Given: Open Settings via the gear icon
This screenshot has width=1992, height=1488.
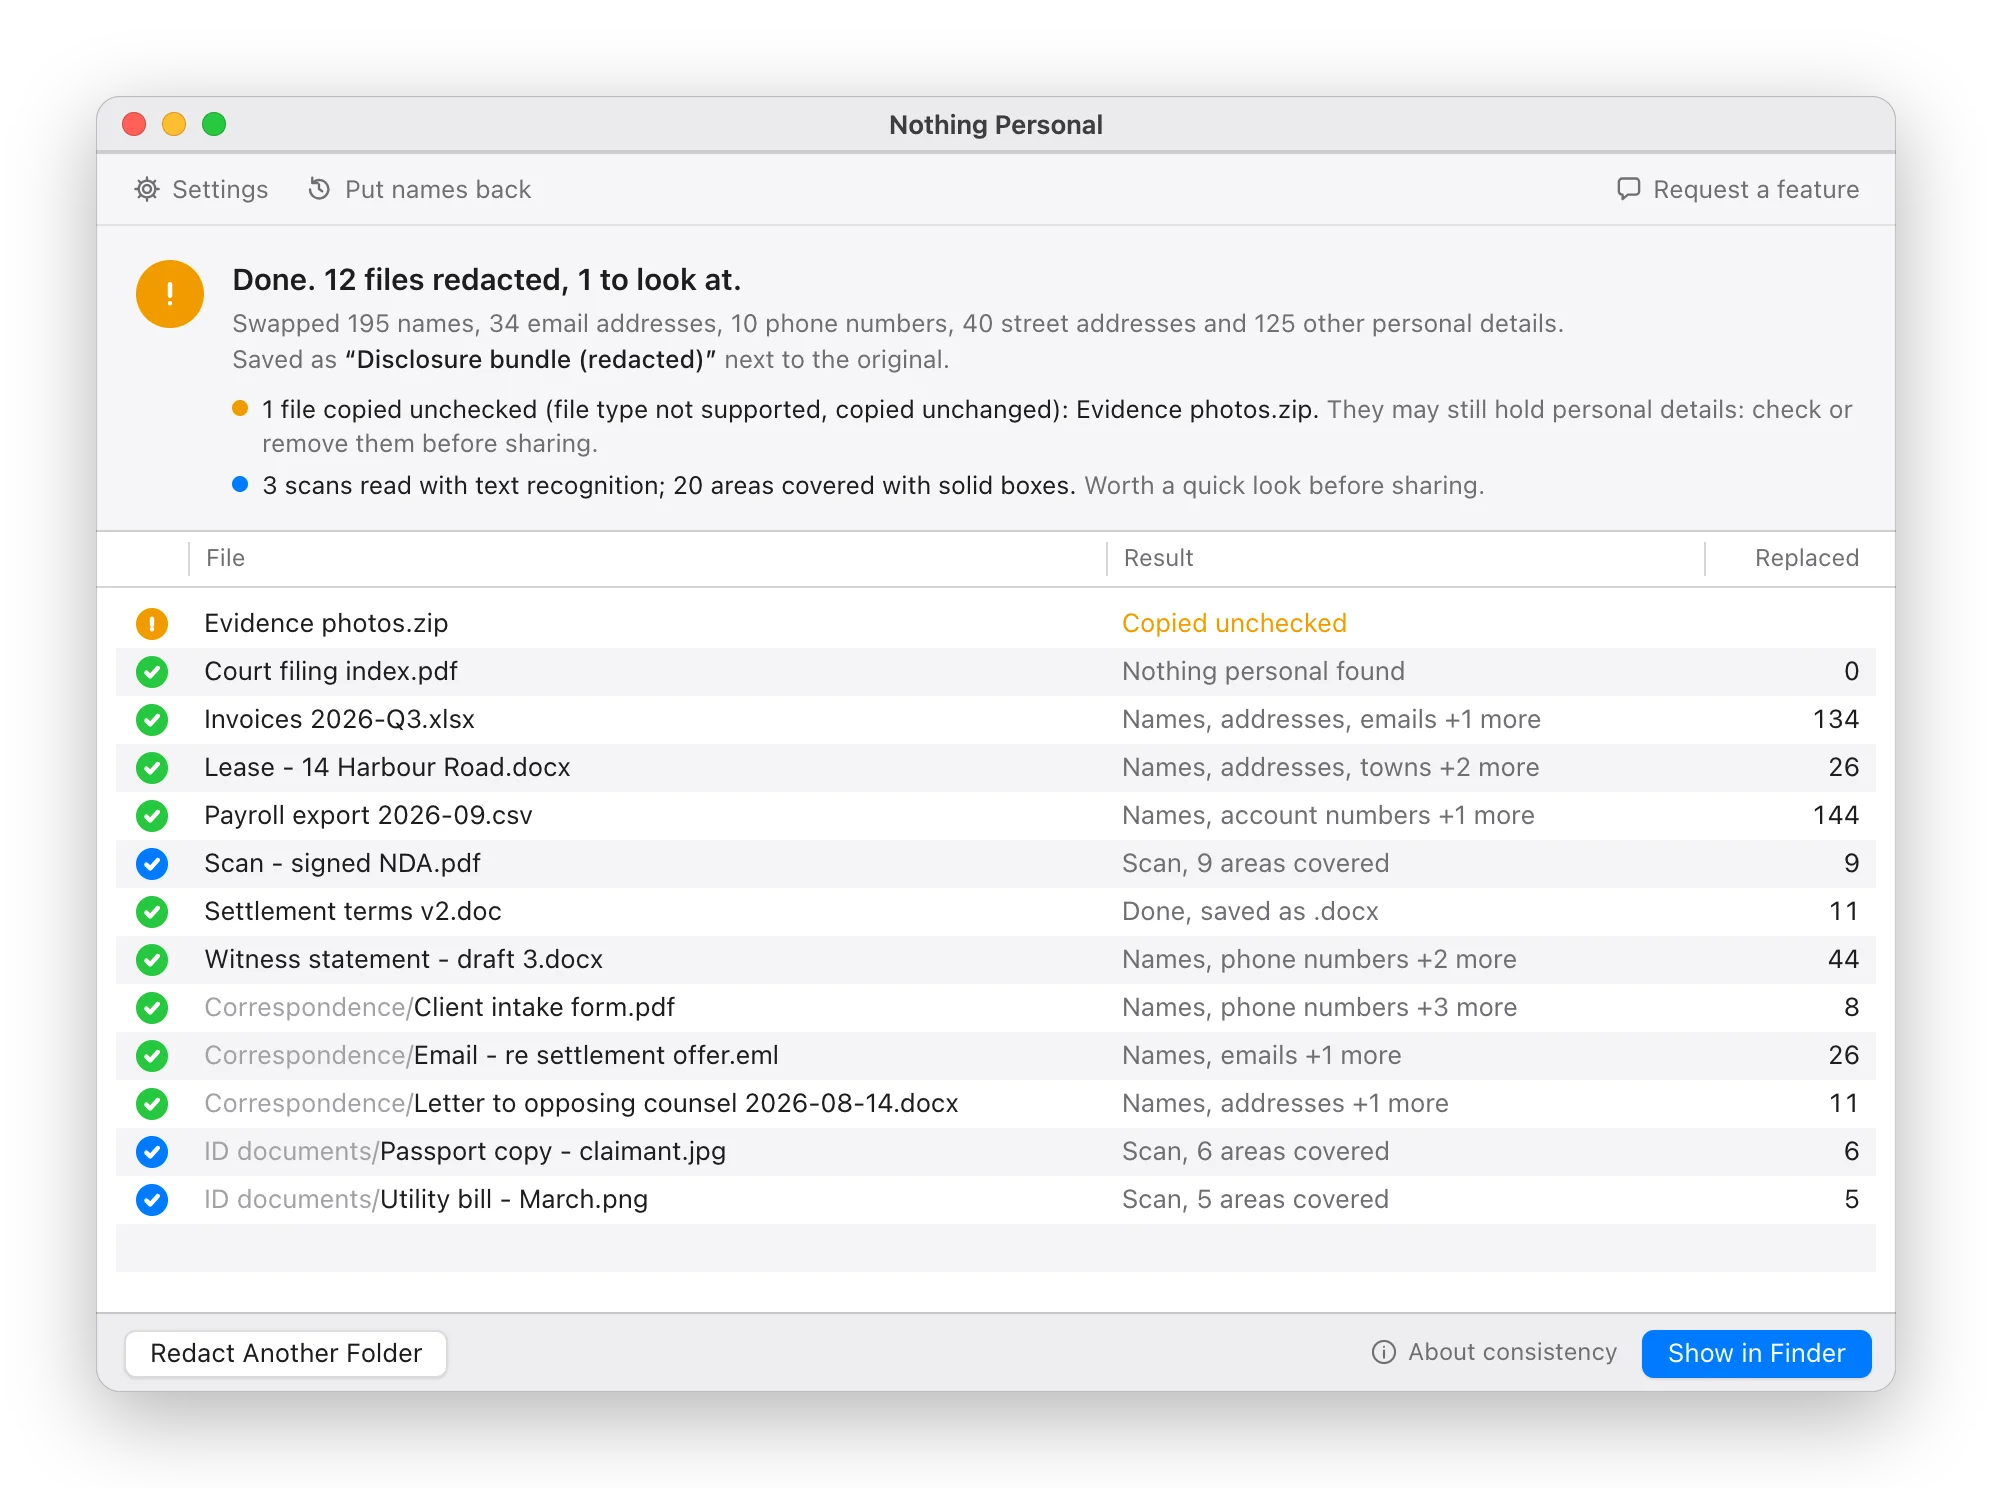Looking at the screenshot, I should pyautogui.click(x=147, y=189).
